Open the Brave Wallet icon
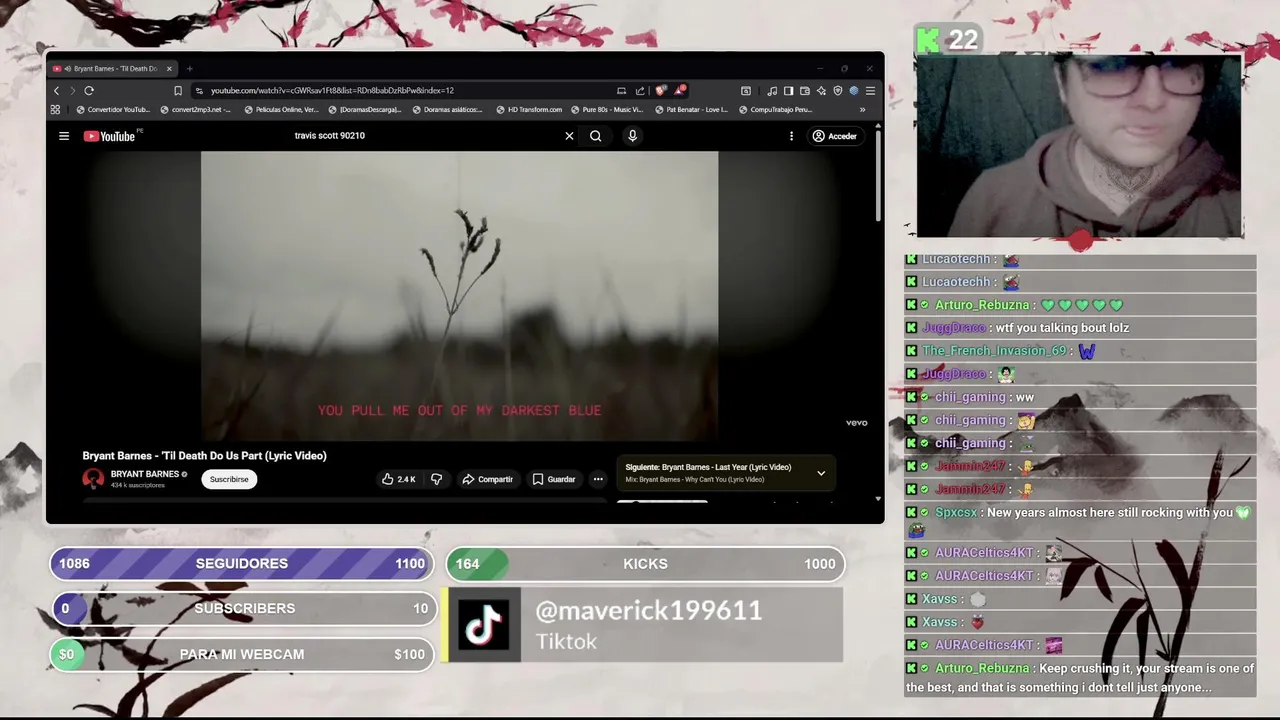1280x720 pixels. click(805, 91)
